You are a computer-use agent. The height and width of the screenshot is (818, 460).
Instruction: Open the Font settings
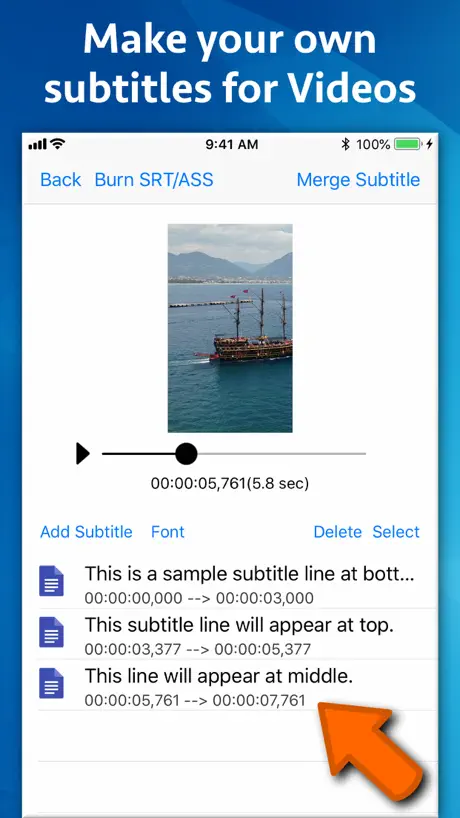168,532
